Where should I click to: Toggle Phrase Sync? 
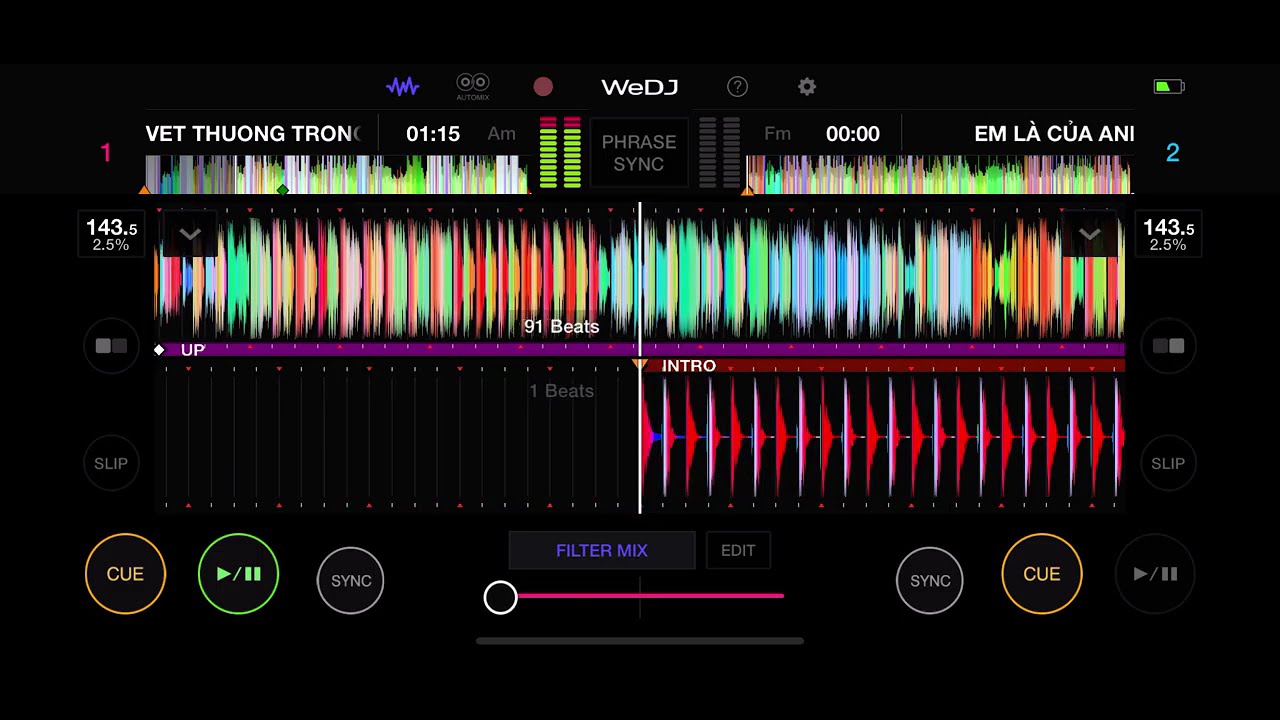[639, 153]
